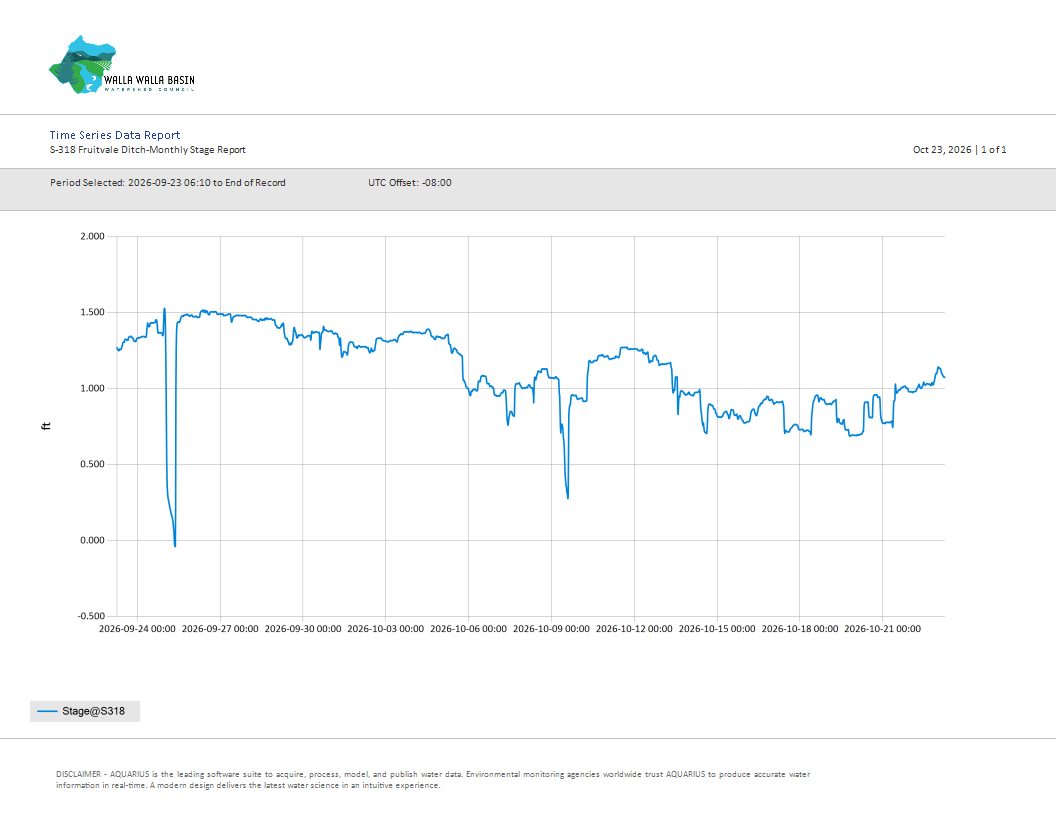Click the 1.000 y-axis label

coord(92,388)
